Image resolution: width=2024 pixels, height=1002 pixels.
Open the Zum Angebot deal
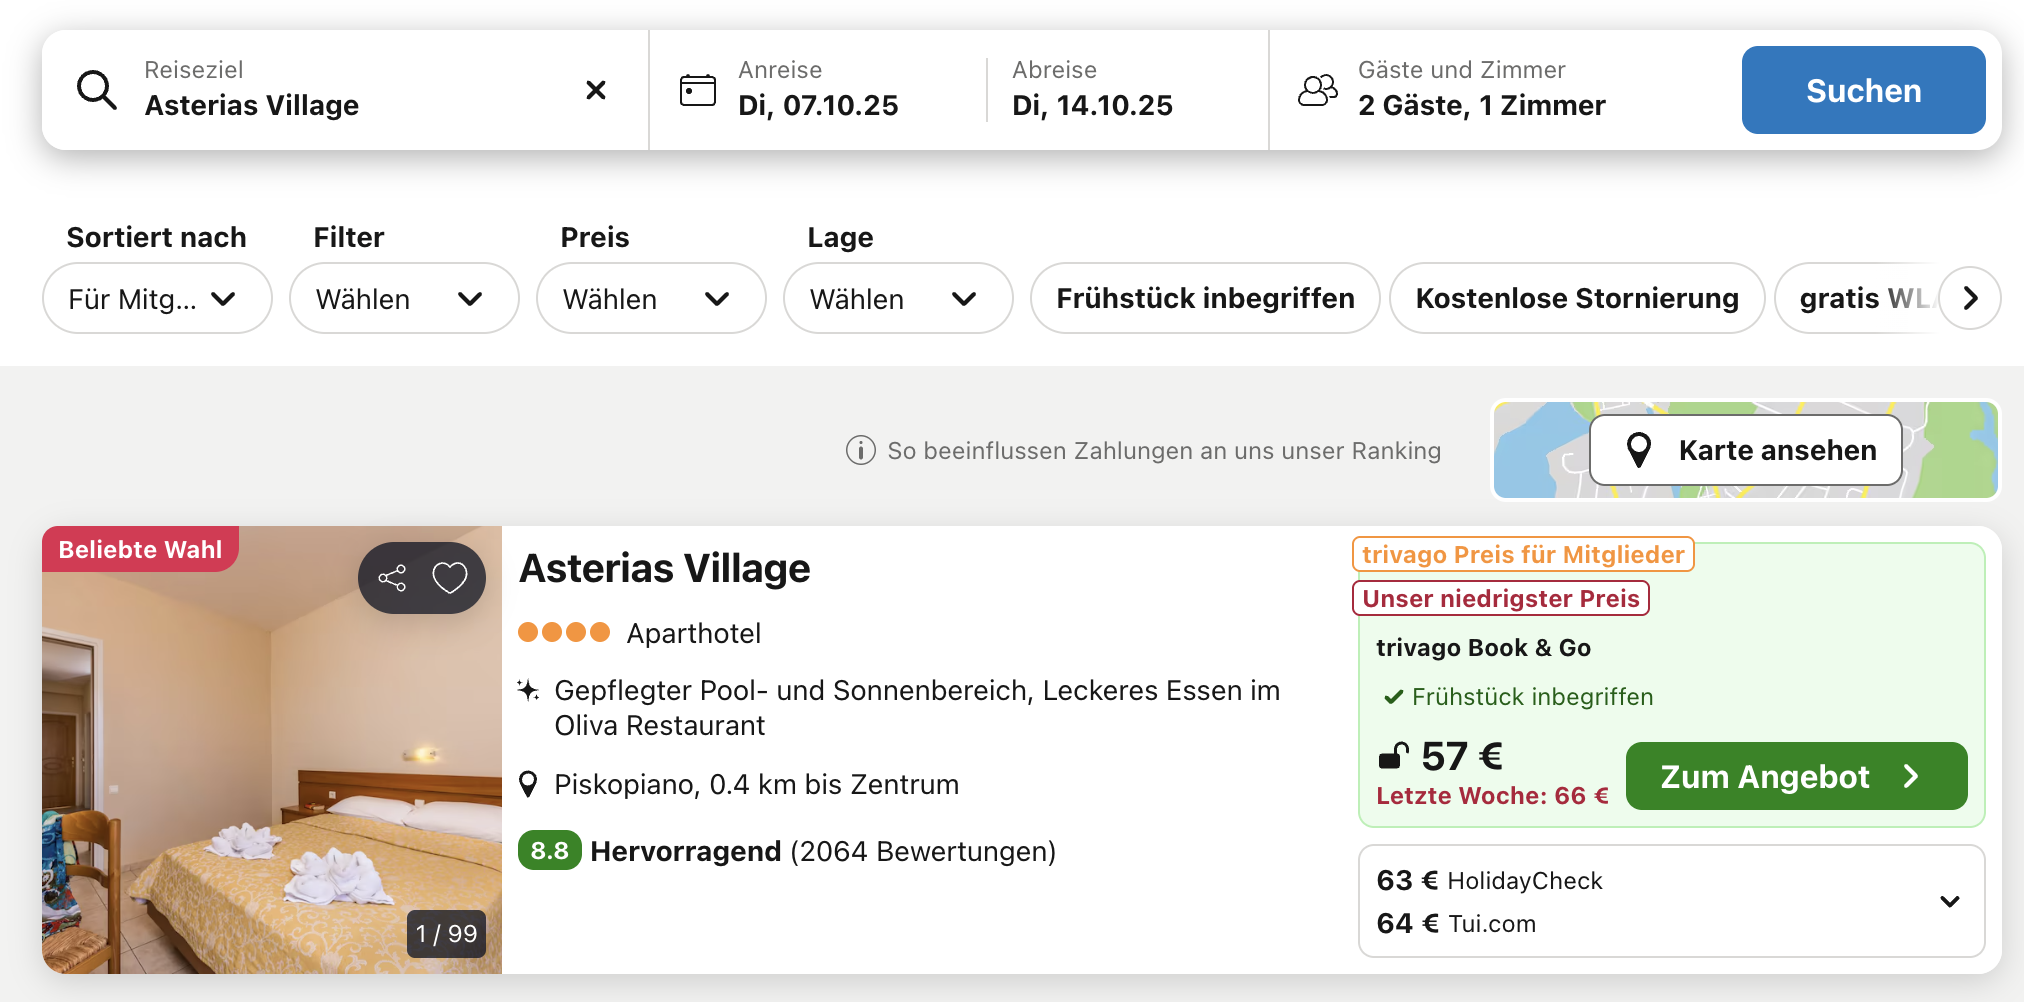[x=1796, y=776]
